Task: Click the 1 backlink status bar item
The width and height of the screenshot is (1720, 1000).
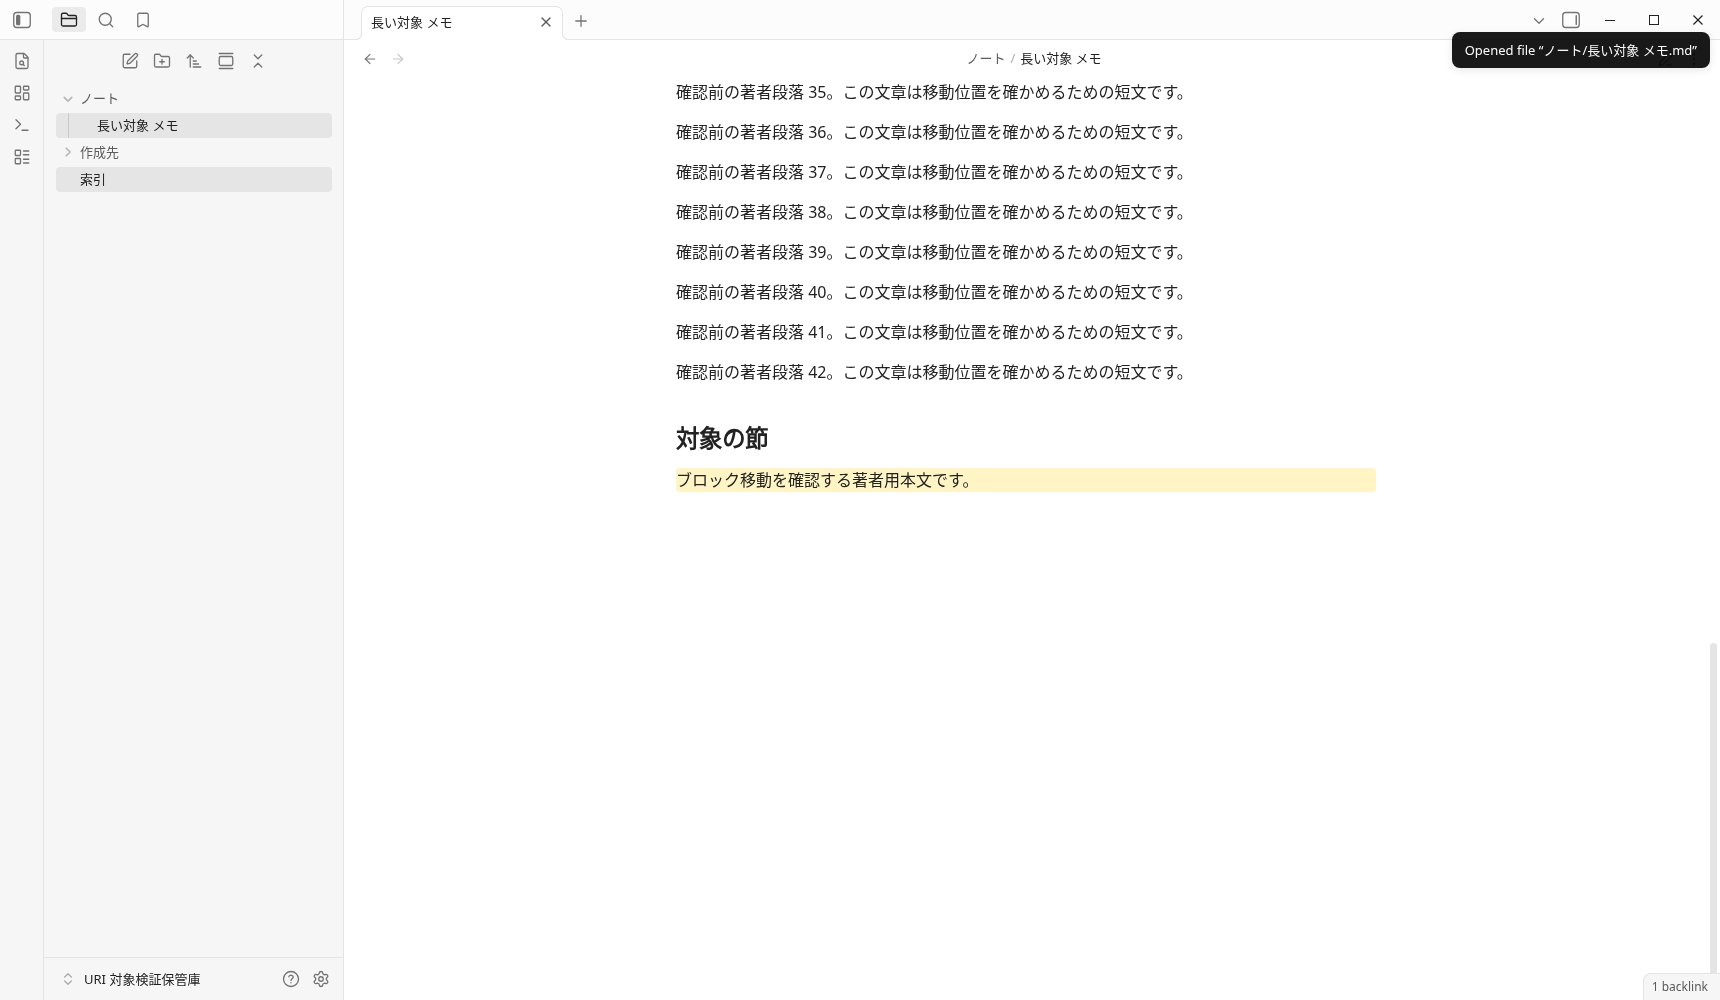Action: click(1680, 986)
